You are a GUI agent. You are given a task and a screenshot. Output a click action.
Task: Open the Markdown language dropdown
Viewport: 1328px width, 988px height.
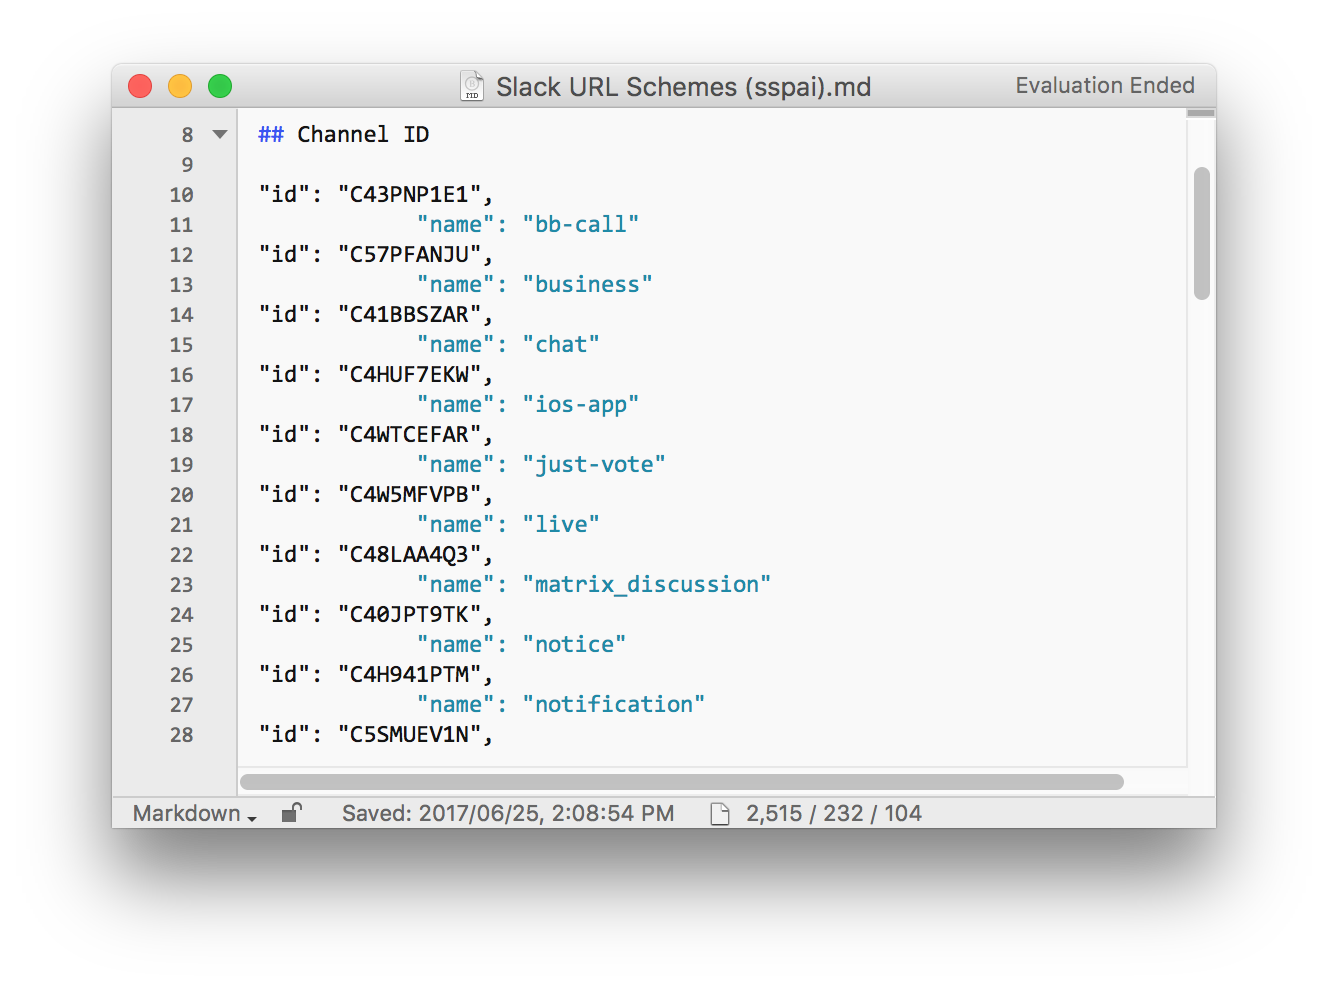click(194, 814)
